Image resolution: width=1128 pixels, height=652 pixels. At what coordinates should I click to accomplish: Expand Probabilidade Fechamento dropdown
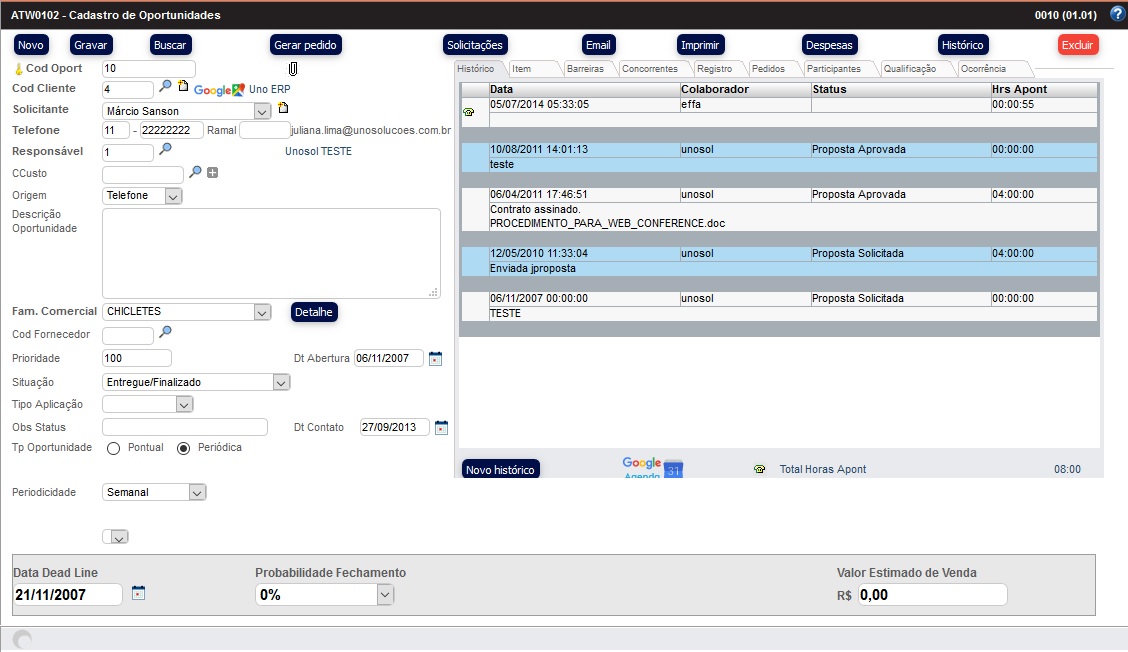[x=385, y=595]
